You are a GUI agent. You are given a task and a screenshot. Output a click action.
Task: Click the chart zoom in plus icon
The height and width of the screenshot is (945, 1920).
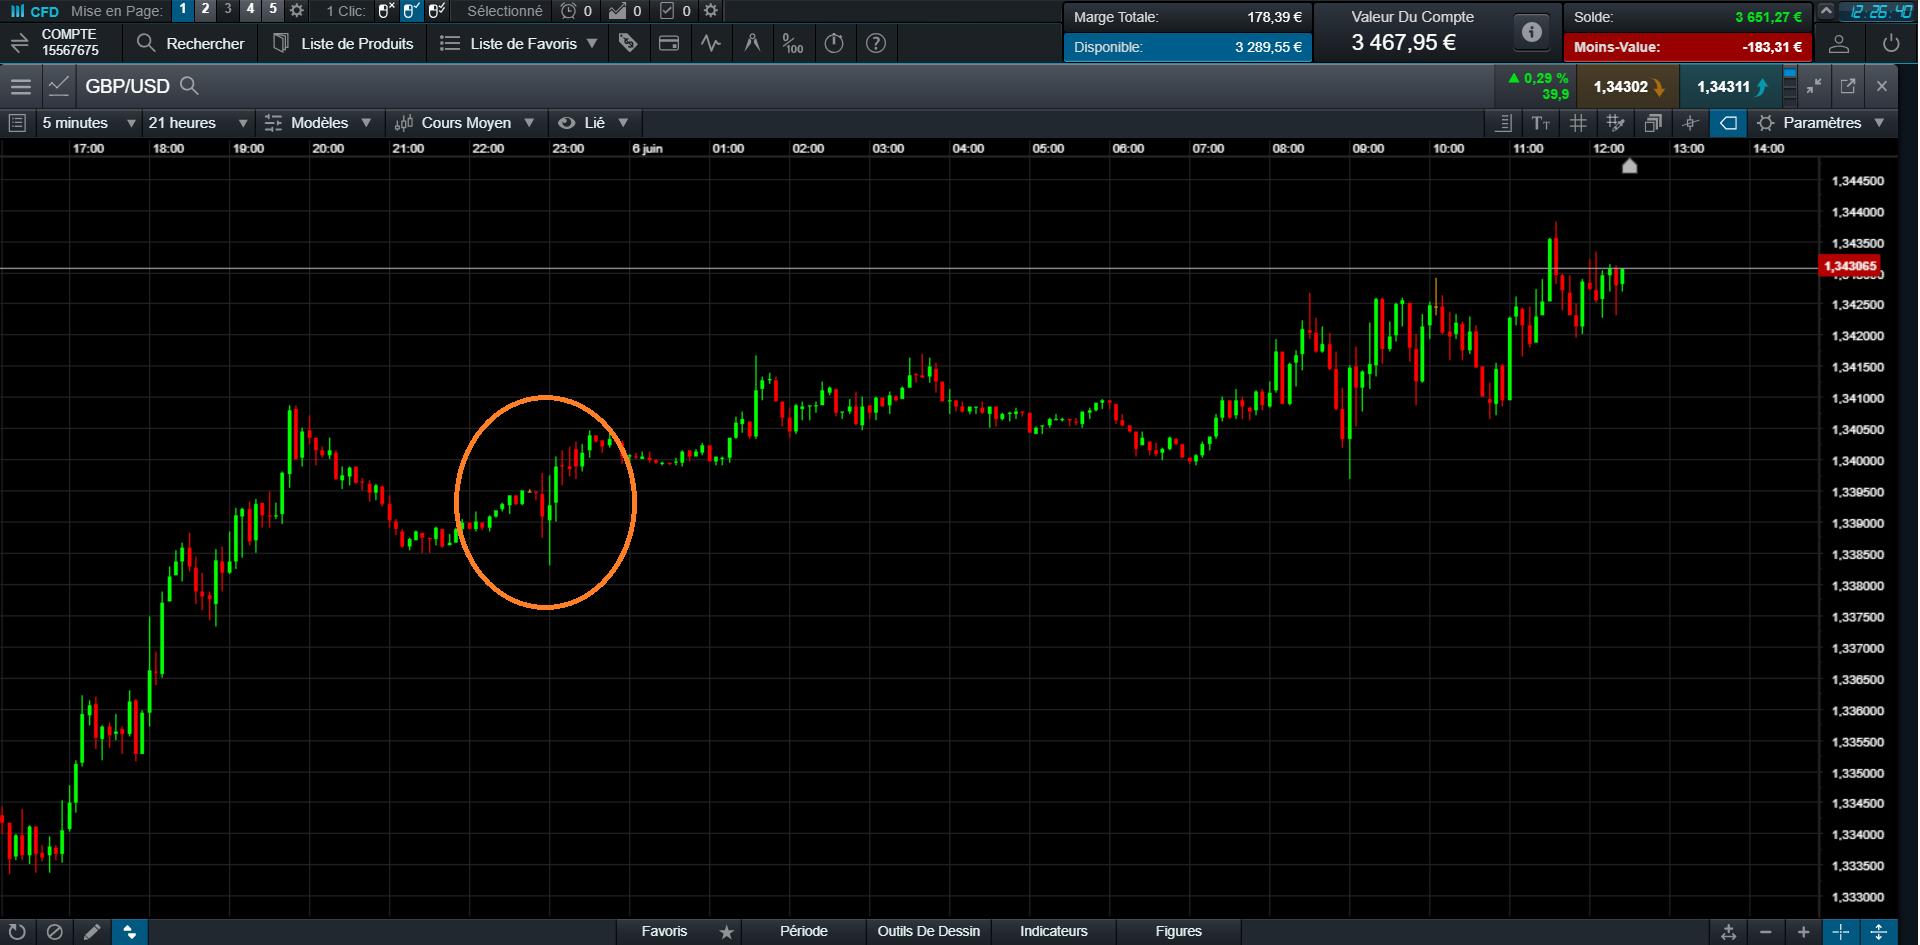tap(1803, 932)
